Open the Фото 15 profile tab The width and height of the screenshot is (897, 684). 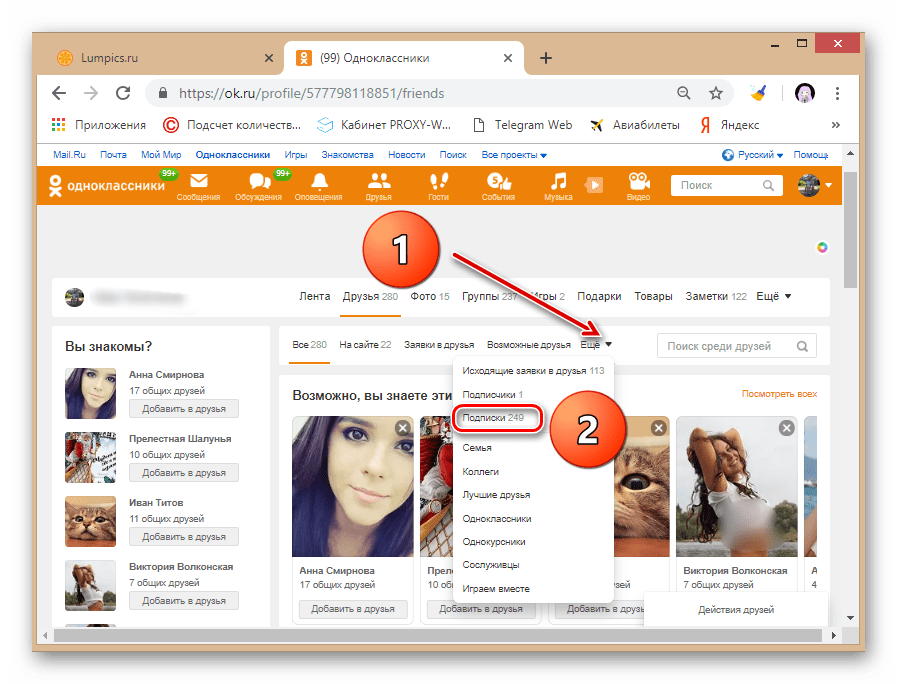point(430,296)
